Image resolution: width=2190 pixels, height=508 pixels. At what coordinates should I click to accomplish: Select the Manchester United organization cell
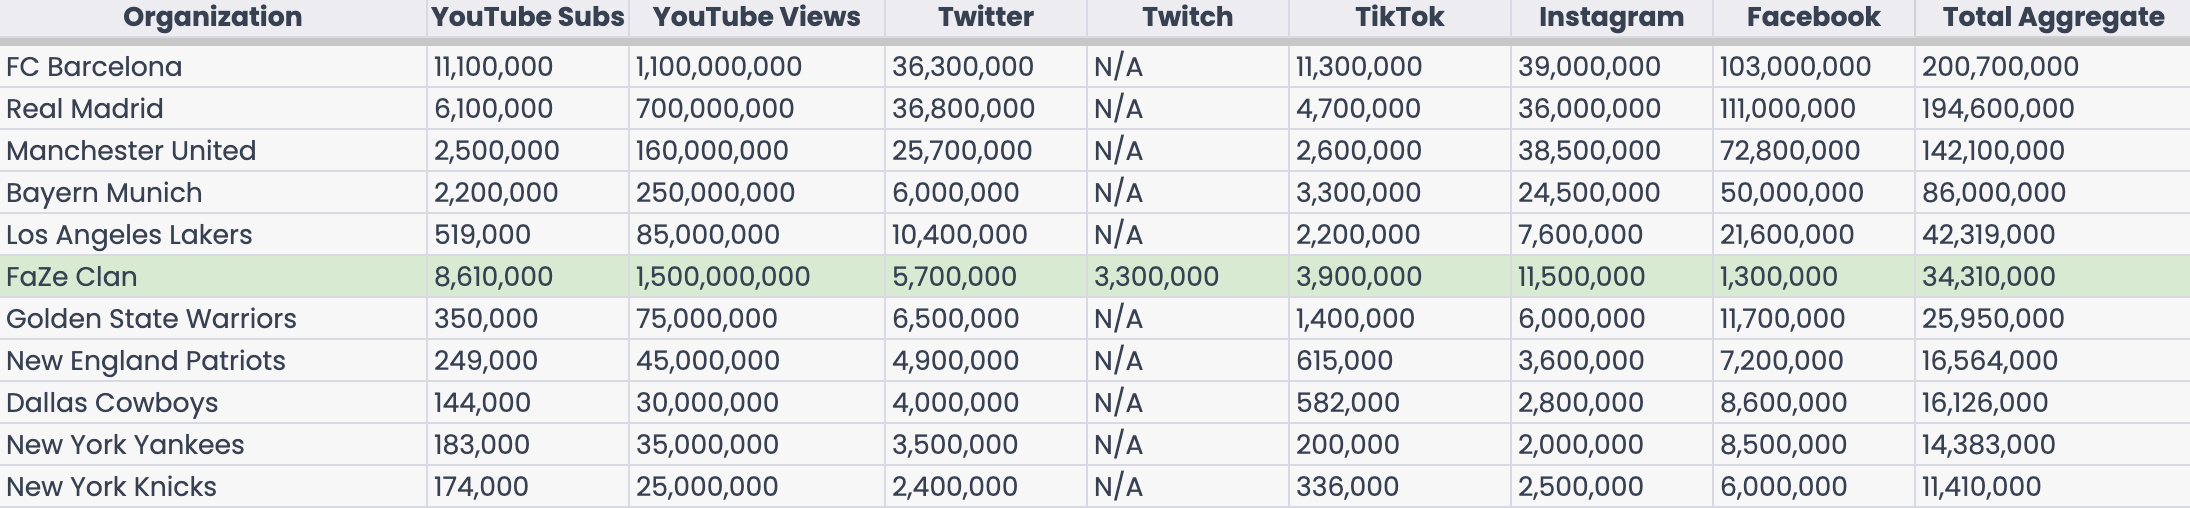(131, 151)
